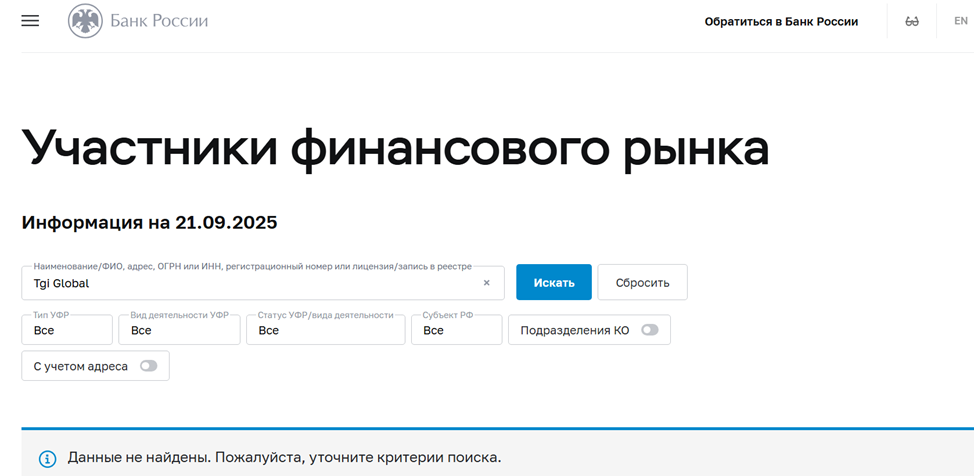The width and height of the screenshot is (974, 476).
Task: Click the Искать search button
Action: [x=553, y=282]
